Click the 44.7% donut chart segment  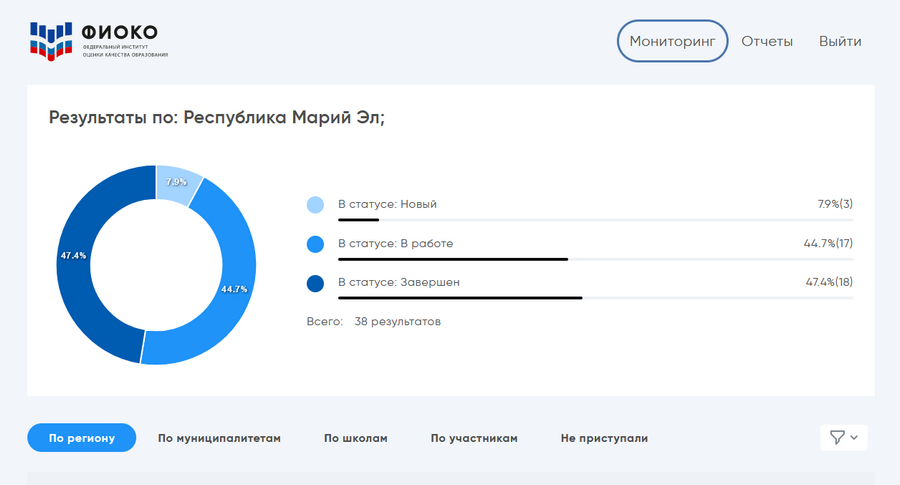pyautogui.click(x=231, y=290)
